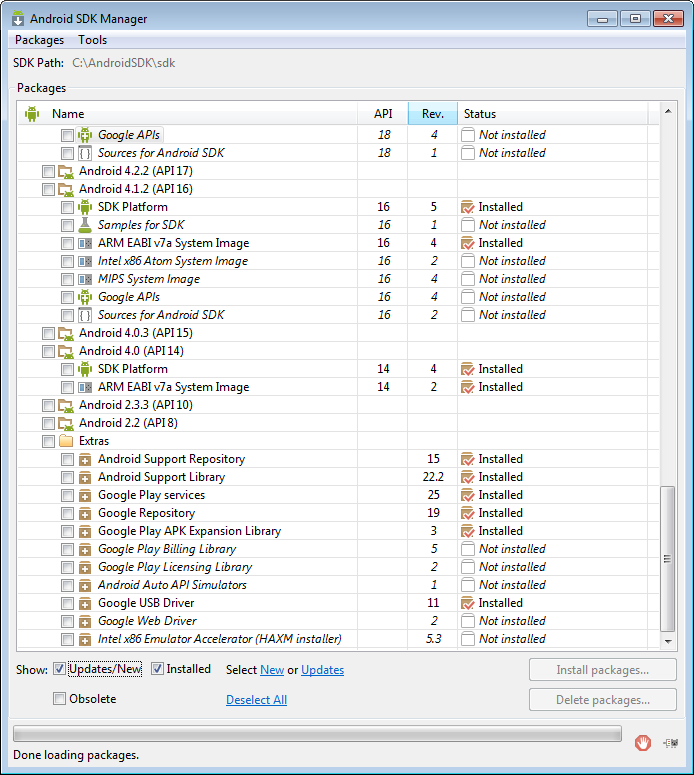Click the Not installed status icon for Google Web Driver
Image resolution: width=694 pixels, height=775 pixels.
(468, 621)
